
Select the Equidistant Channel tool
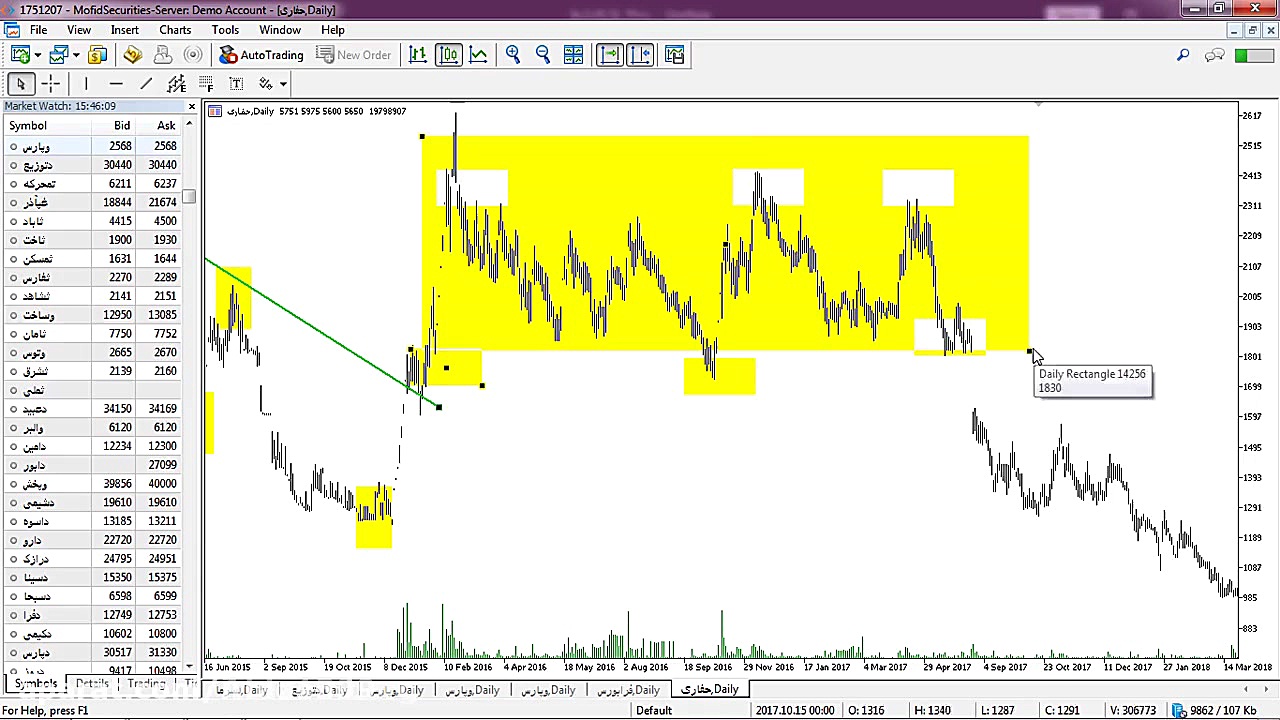pyautogui.click(x=176, y=84)
